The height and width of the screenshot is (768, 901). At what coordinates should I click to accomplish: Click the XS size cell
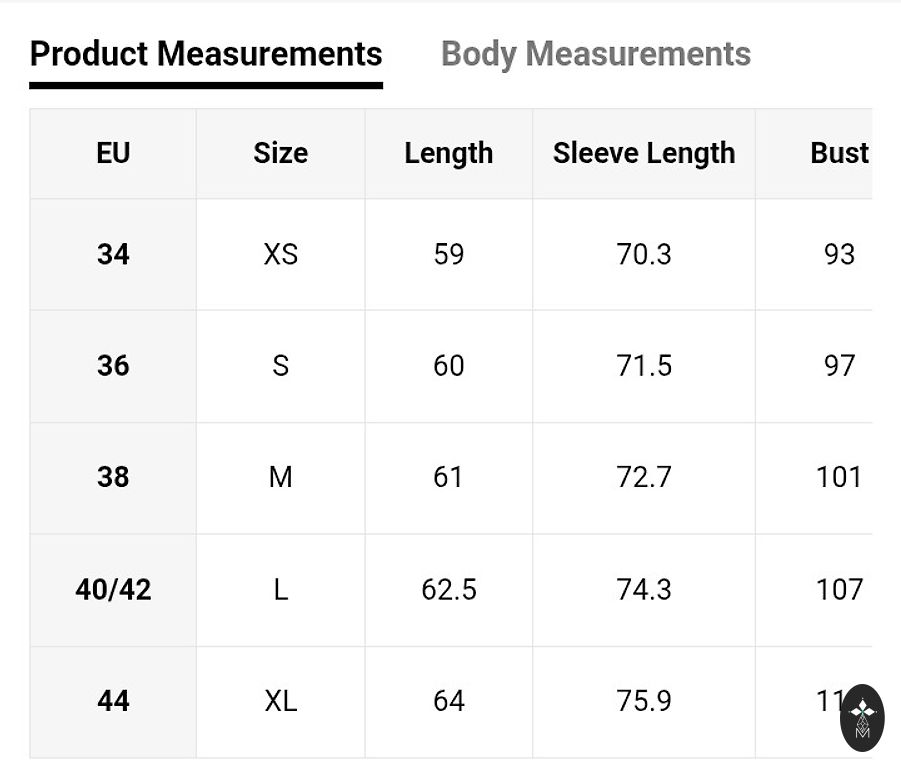point(280,255)
